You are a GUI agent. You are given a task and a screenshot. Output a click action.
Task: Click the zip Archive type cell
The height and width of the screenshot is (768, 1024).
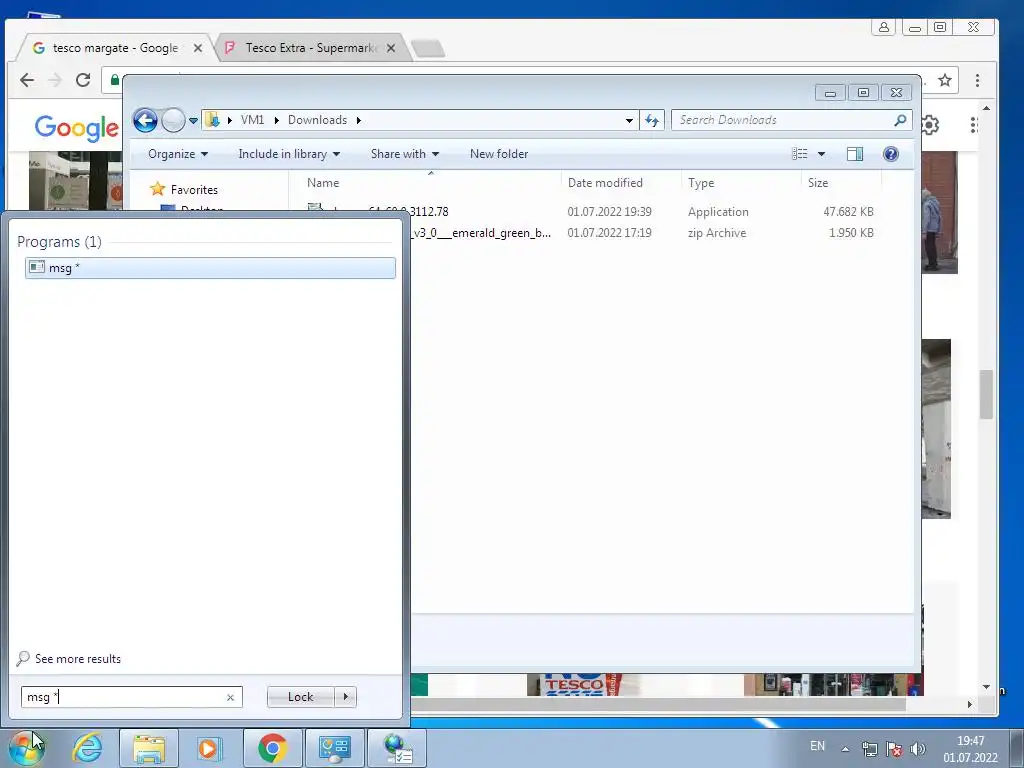[x=716, y=232]
